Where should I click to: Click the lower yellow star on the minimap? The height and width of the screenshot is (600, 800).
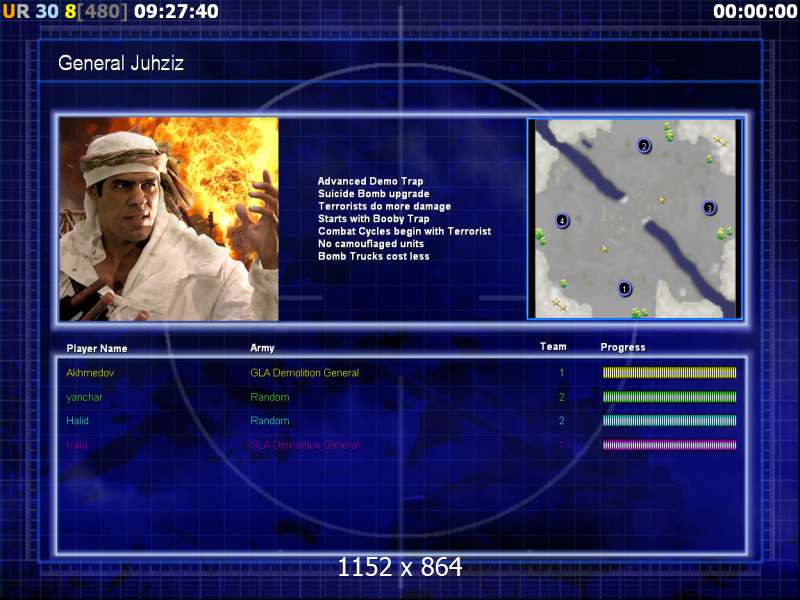604,249
